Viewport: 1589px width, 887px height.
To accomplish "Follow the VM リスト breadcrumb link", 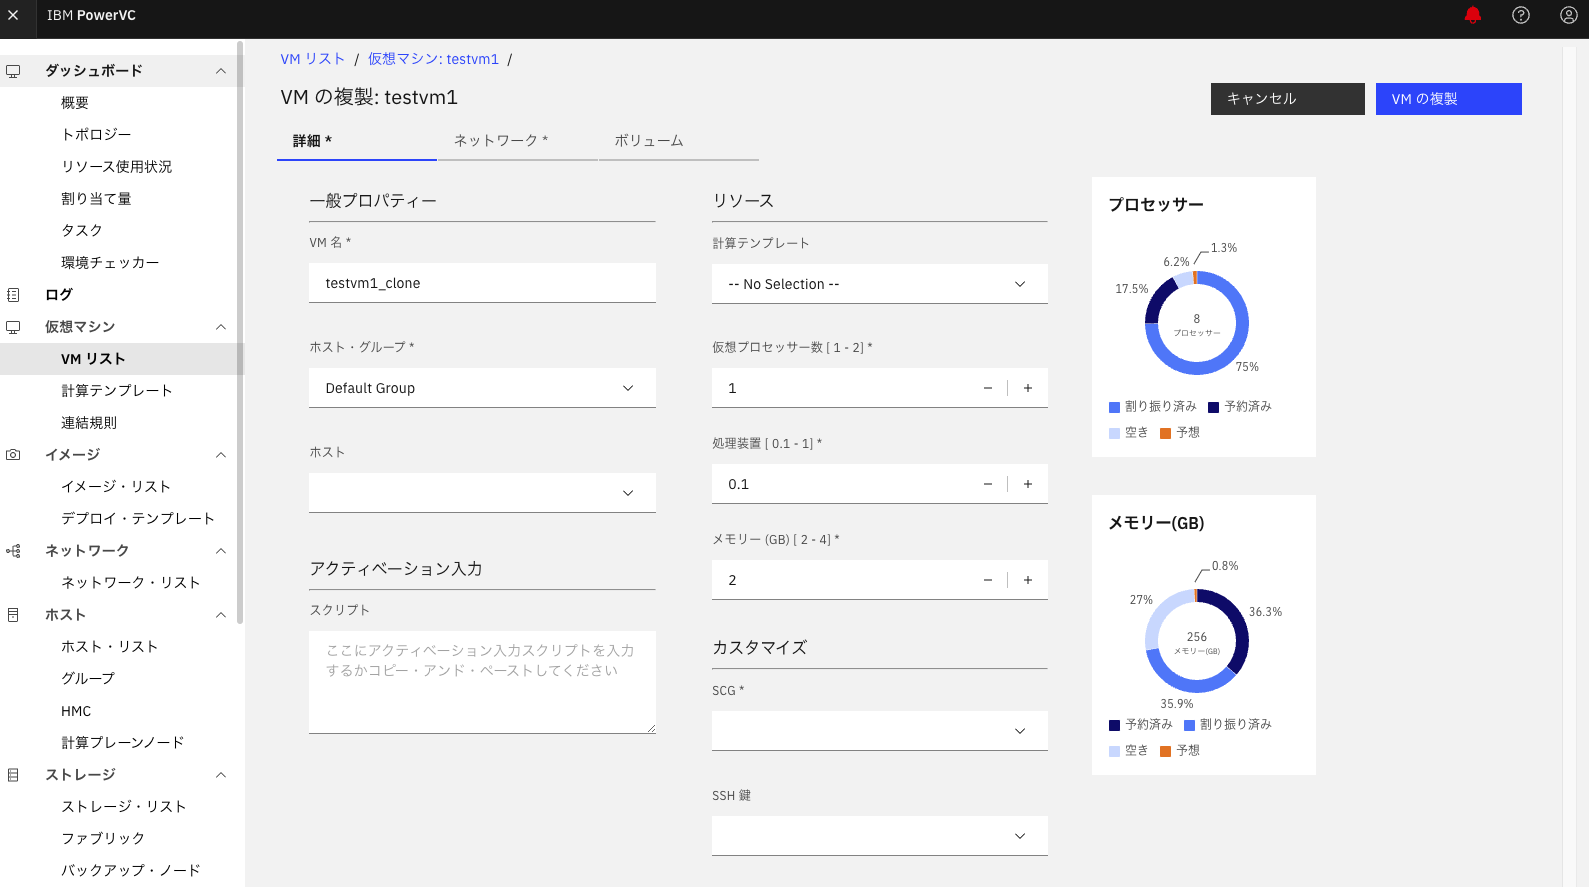I will 313,59.
